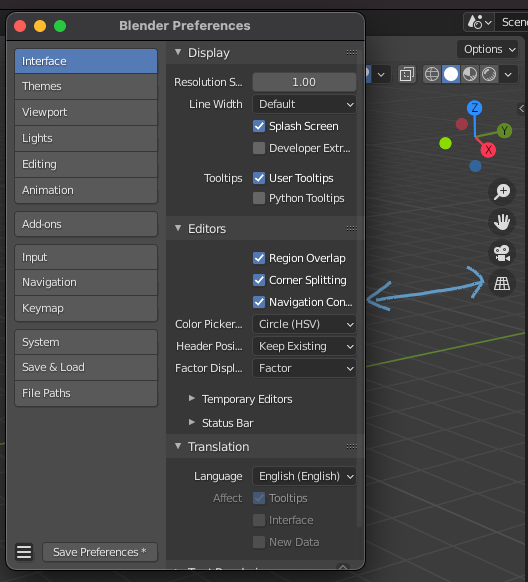Screen dimensions: 528x582
Task: Toggle the camera view icon
Action: [502, 253]
